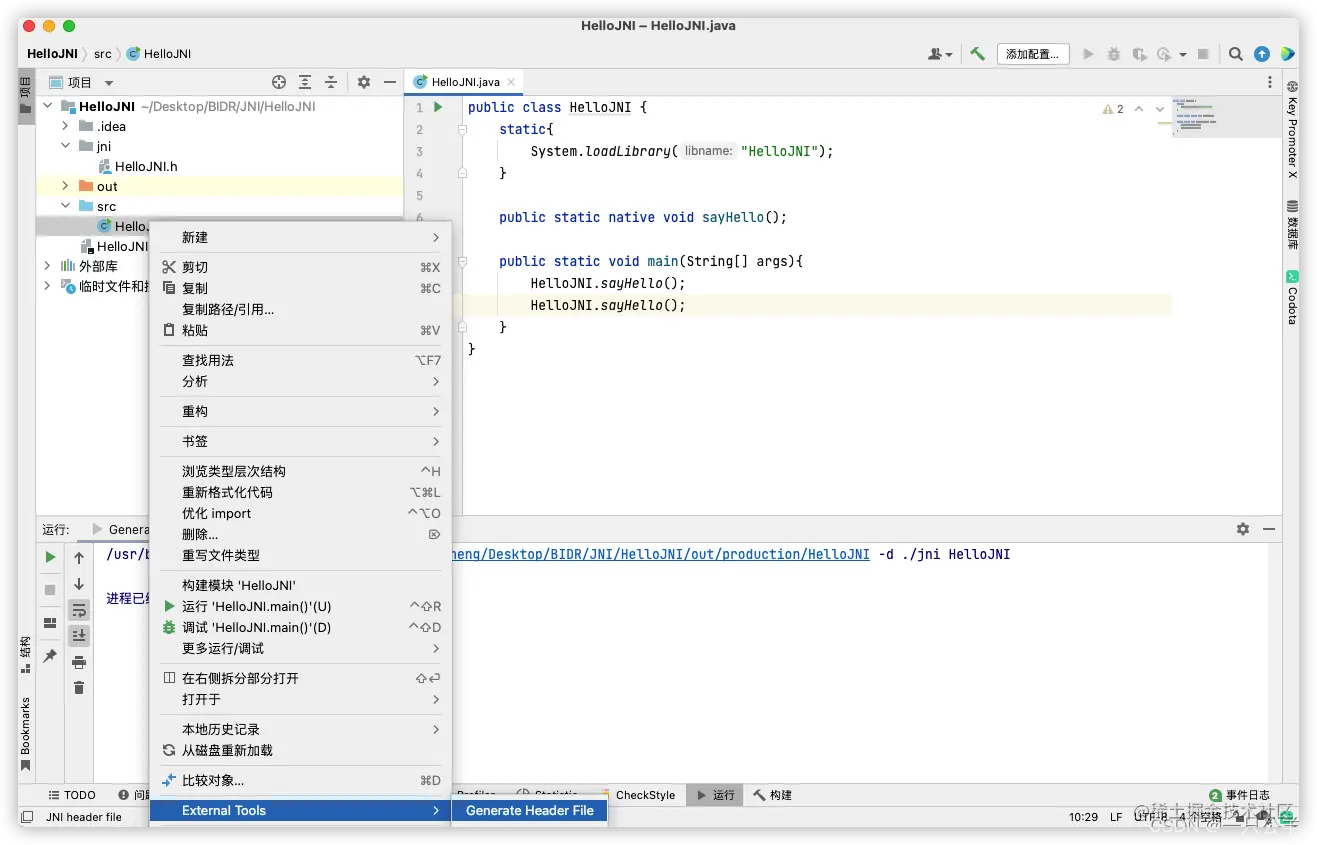The height and width of the screenshot is (845, 1317).
Task: Click the 10:29 caret position indicator
Action: [1083, 817]
